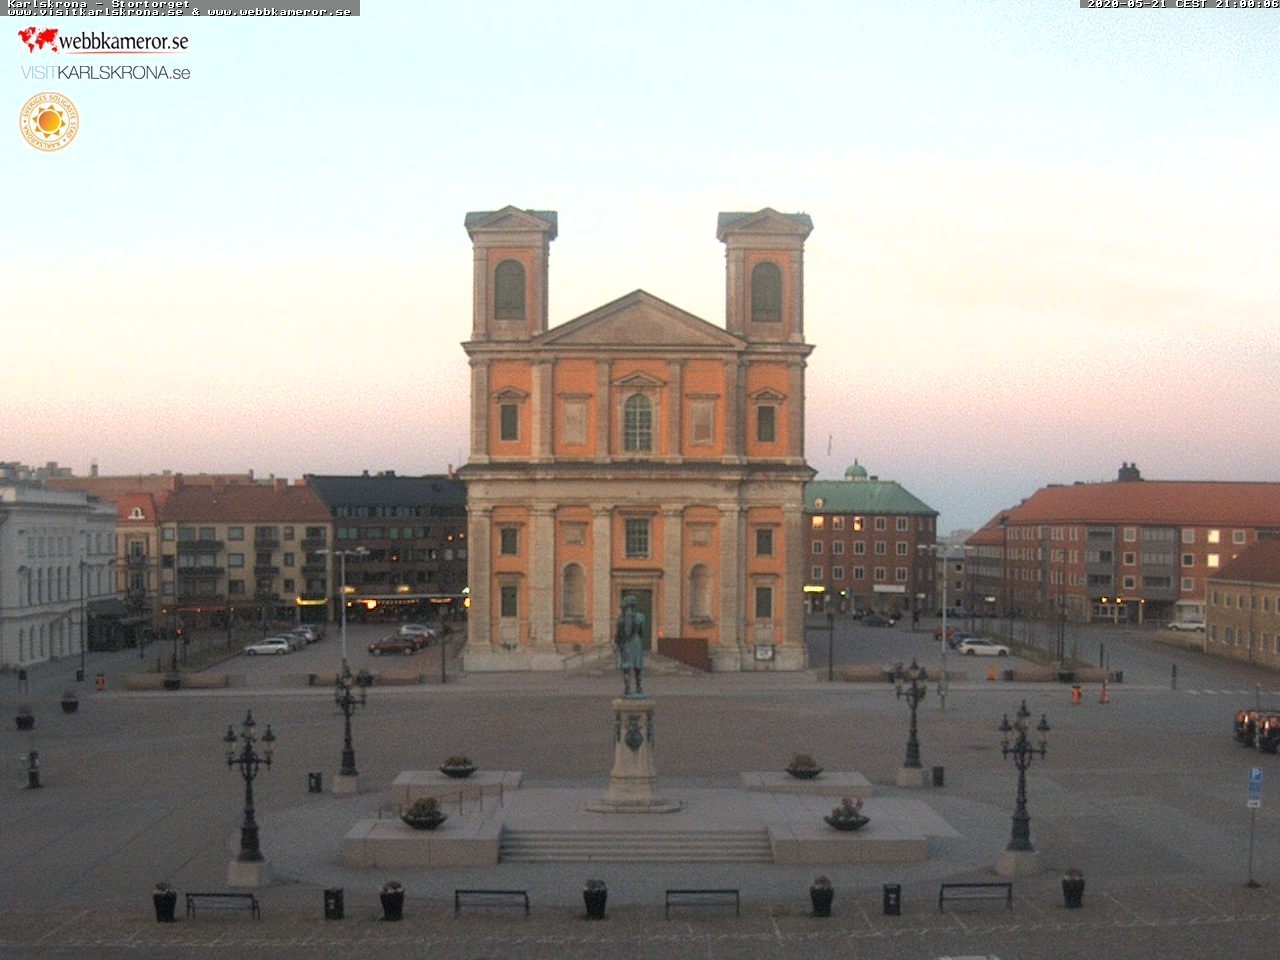Click the round sun emblem badge
Image resolution: width=1280 pixels, height=960 pixels.
pyautogui.click(x=49, y=122)
